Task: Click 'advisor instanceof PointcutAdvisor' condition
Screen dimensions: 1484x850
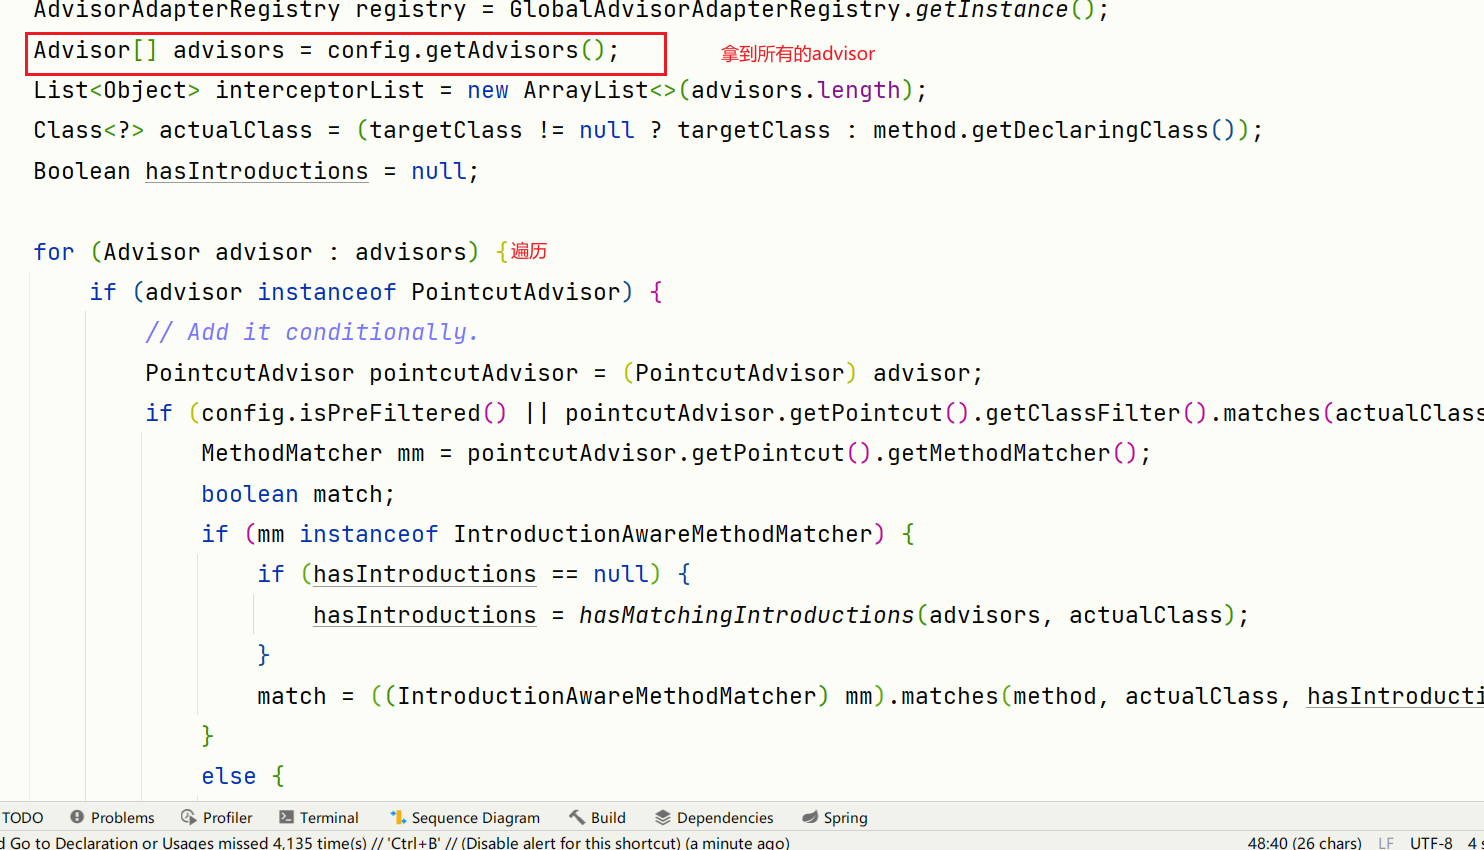Action: 383,292
